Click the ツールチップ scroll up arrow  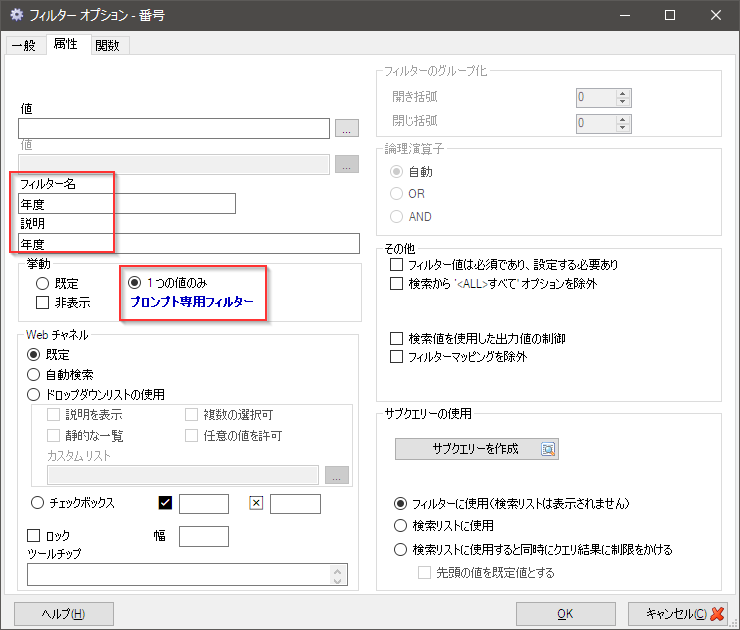pyautogui.click(x=337, y=571)
